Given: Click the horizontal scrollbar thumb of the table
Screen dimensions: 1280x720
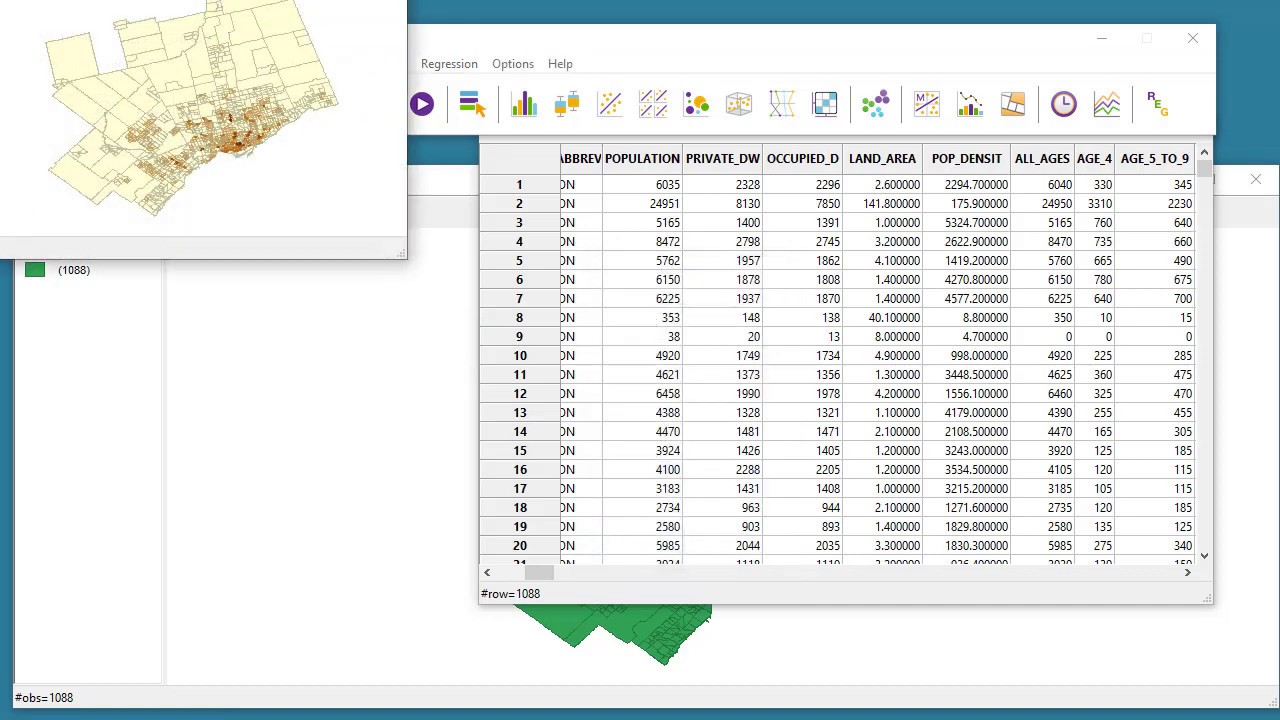Looking at the screenshot, I should 539,572.
